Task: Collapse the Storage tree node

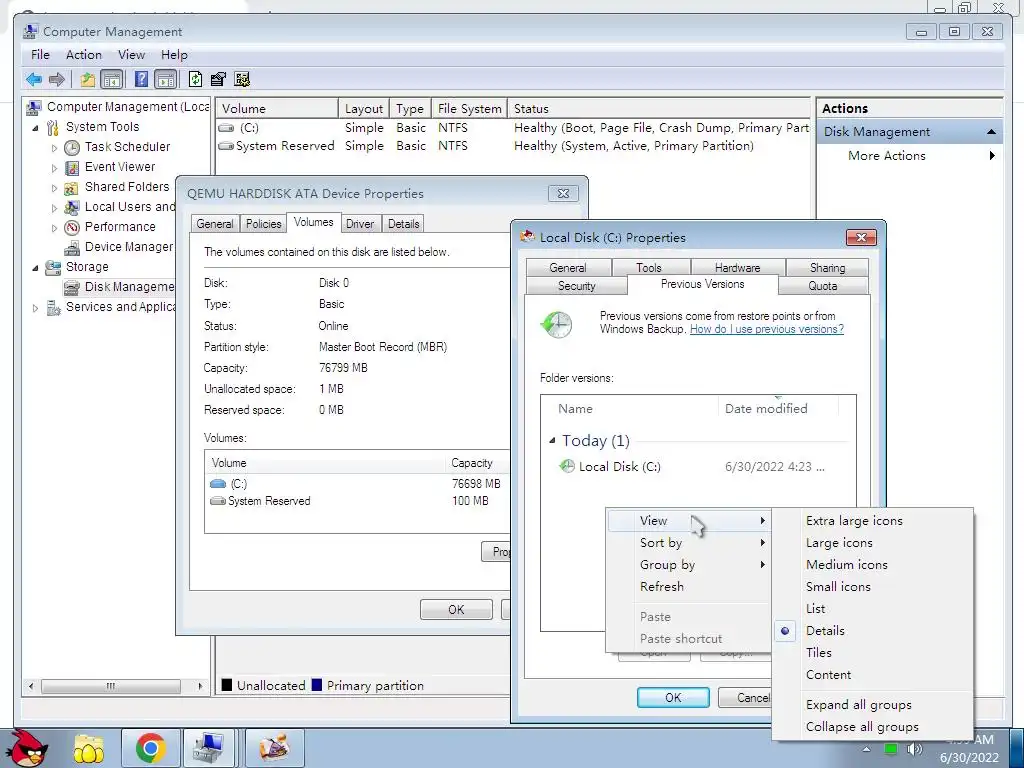Action: (35, 268)
